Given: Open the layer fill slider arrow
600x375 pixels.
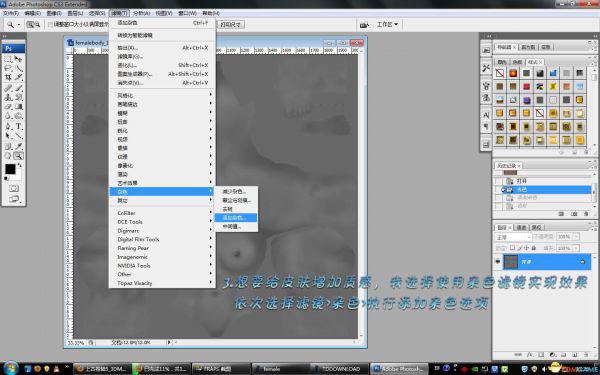Looking at the screenshot, I should 576,248.
